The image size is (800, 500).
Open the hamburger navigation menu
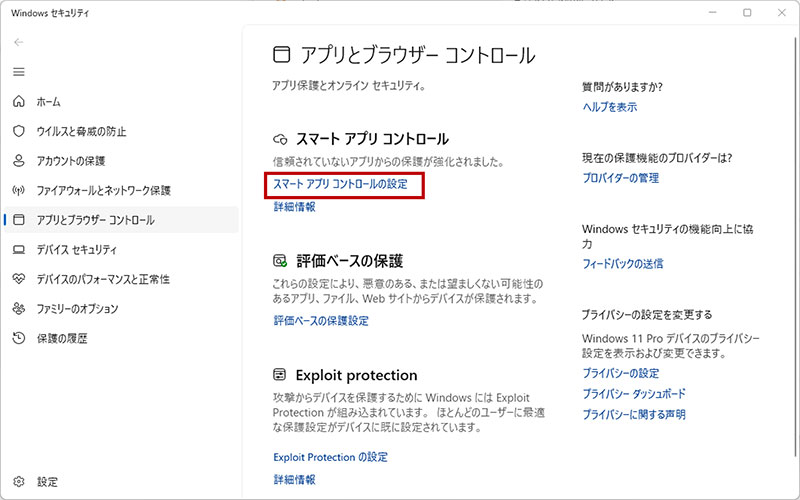click(19, 72)
